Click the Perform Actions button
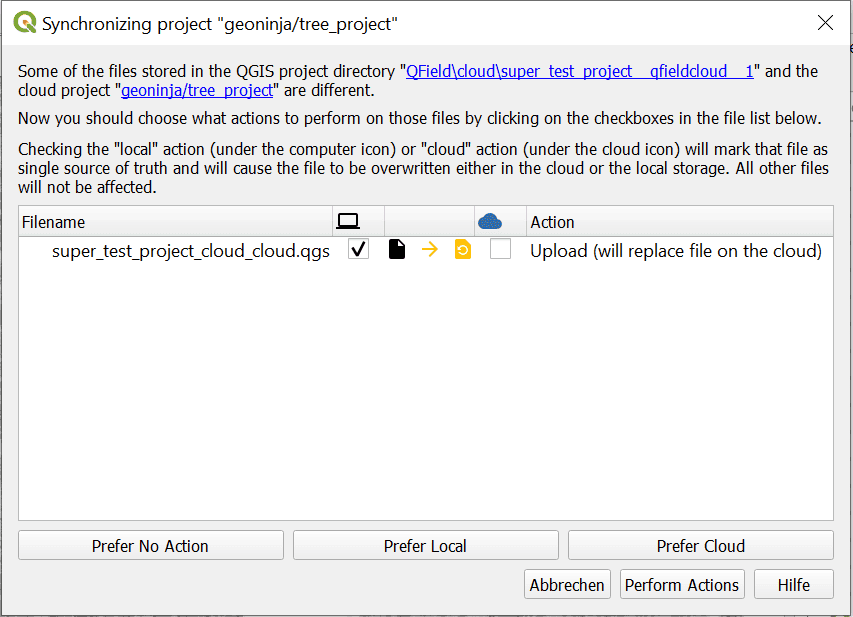This screenshot has width=853, height=617. click(682, 584)
